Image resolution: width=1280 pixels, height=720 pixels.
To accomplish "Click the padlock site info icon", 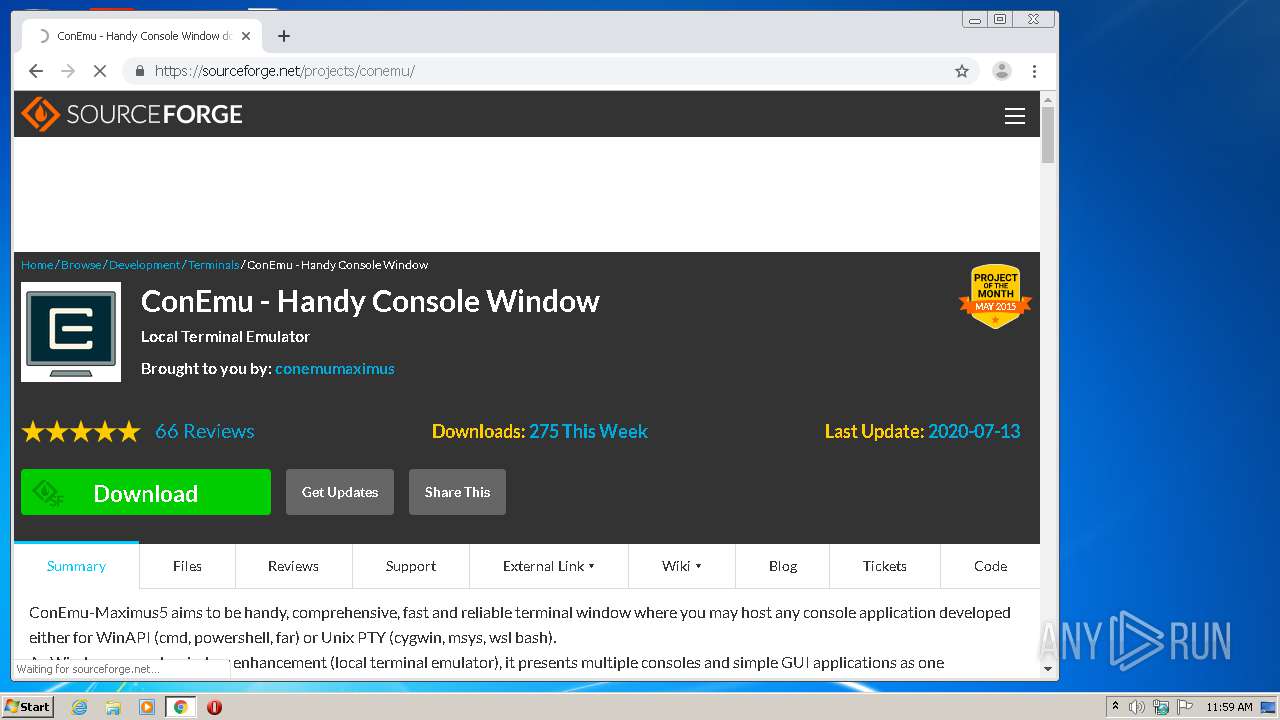I will 140,71.
